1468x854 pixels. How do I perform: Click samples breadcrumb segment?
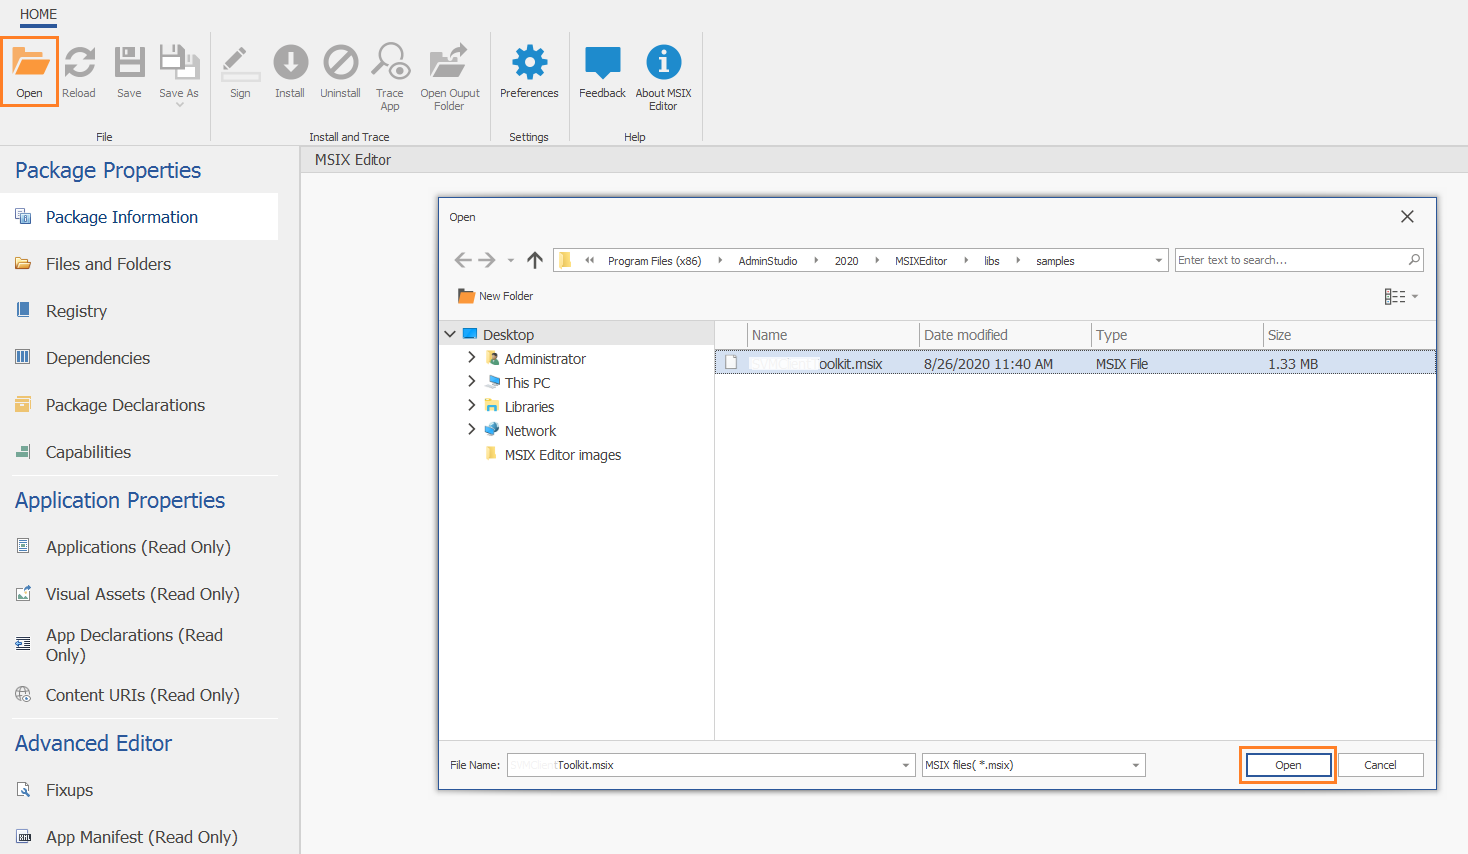point(1055,261)
